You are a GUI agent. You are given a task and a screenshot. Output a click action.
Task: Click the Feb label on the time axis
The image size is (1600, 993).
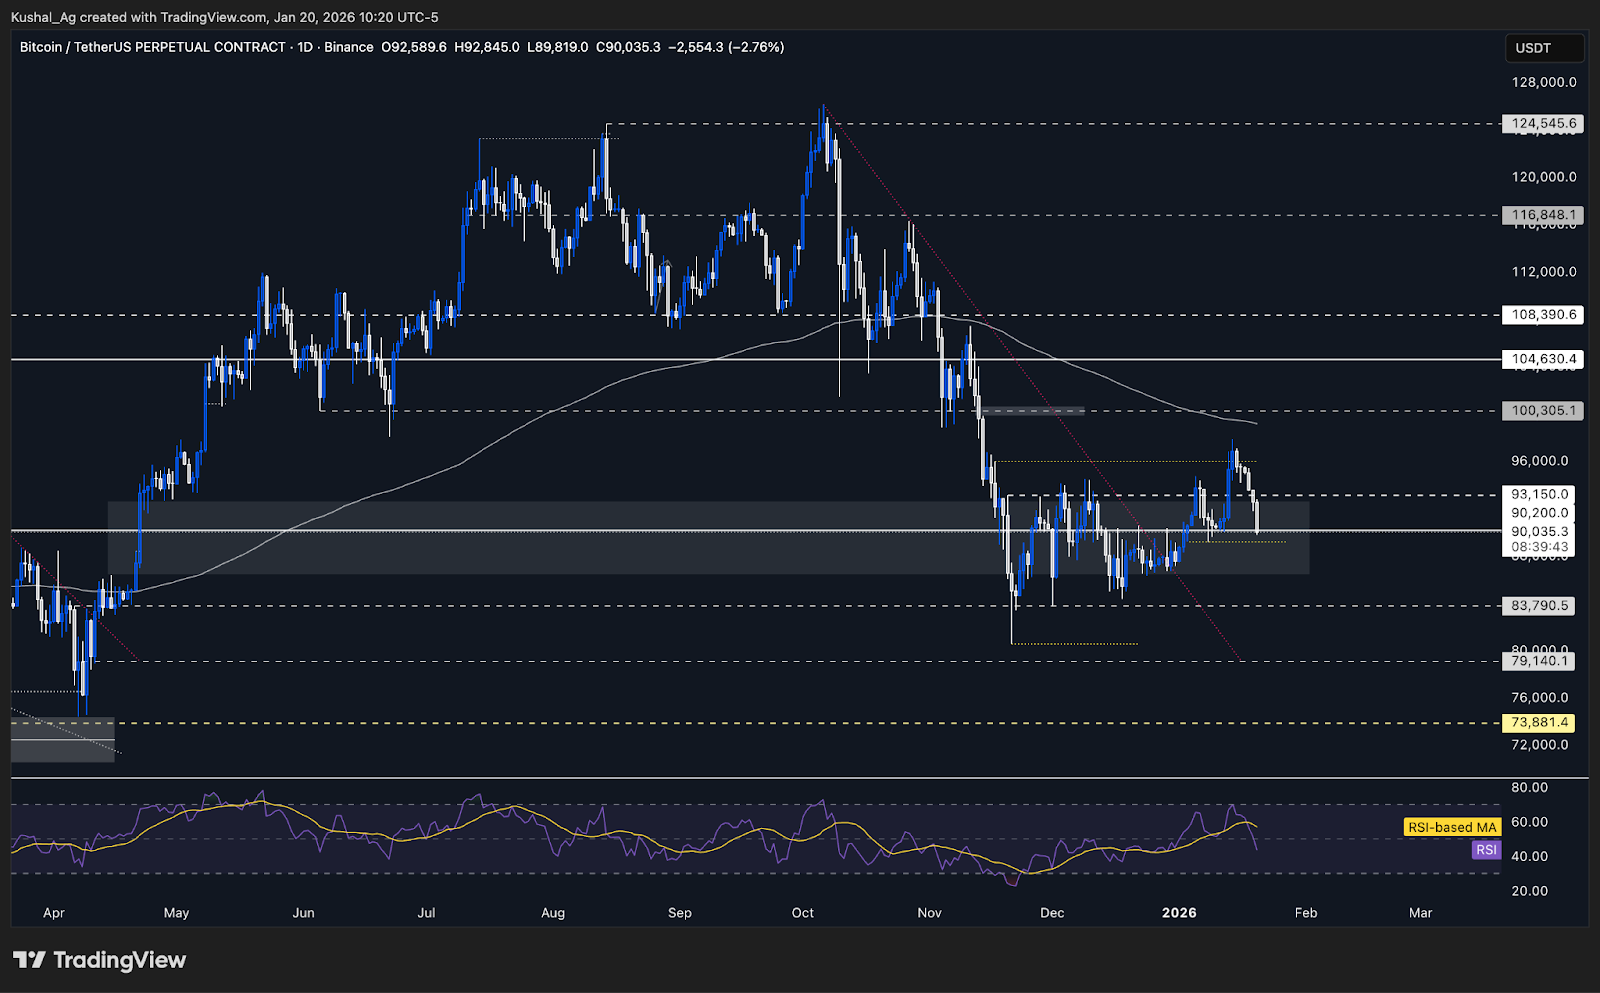[x=1306, y=913]
